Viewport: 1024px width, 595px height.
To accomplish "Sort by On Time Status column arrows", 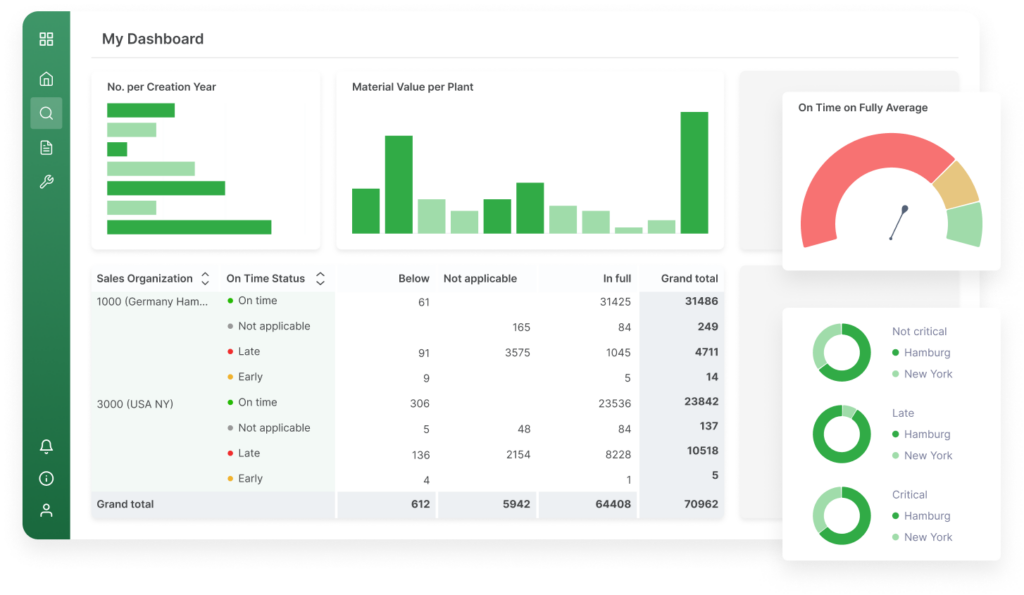I will point(320,279).
